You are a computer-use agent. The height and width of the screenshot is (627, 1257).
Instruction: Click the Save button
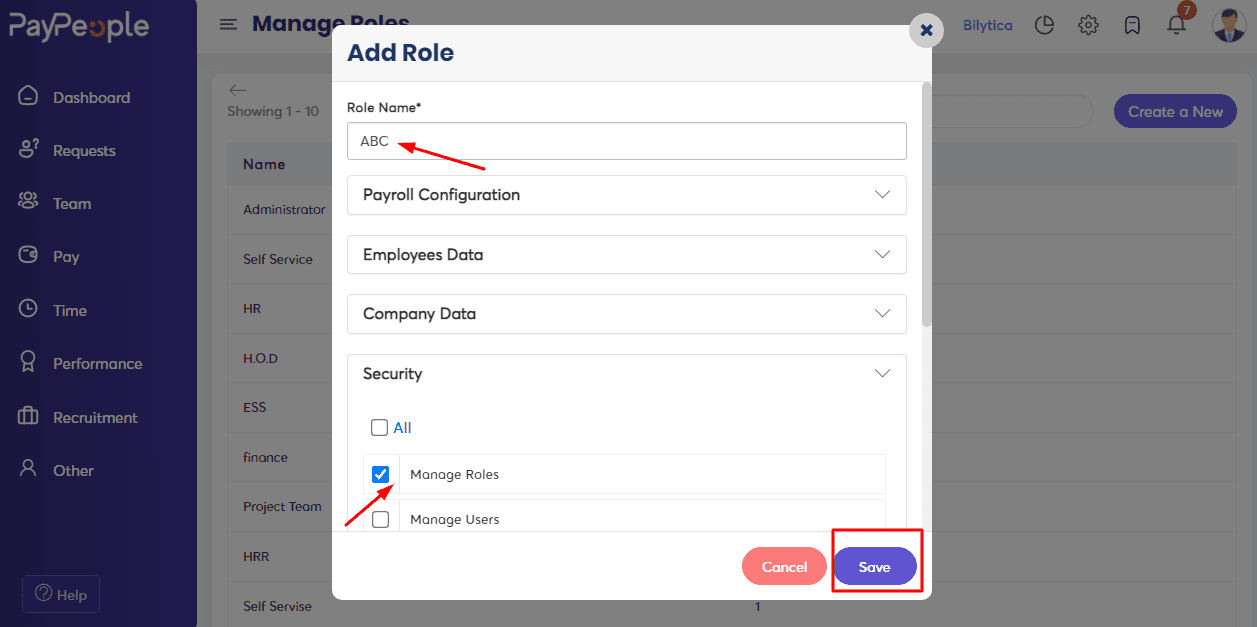tap(875, 567)
